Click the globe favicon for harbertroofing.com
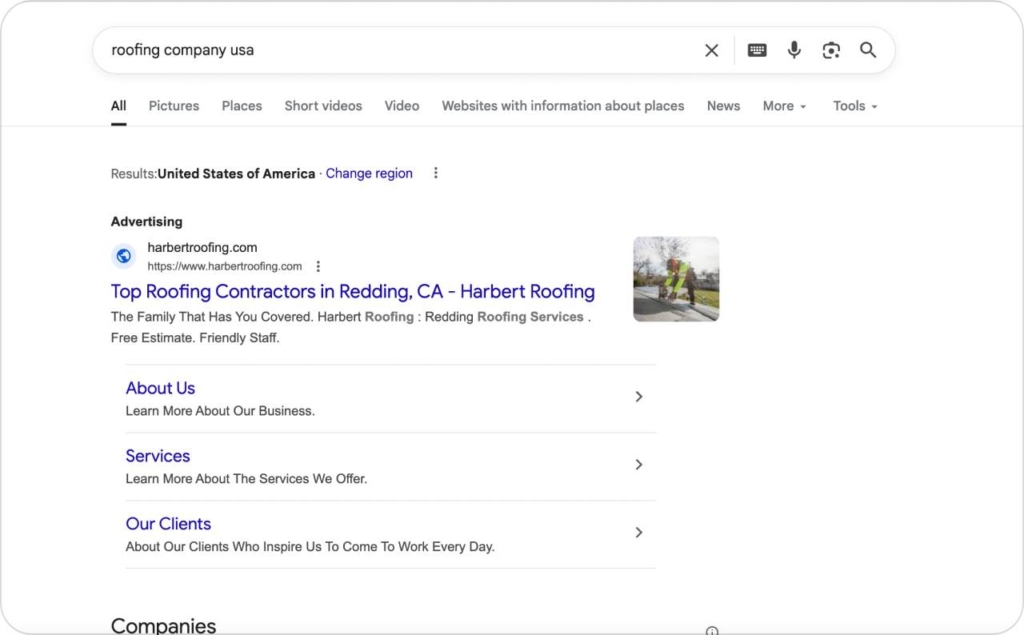Image resolution: width=1024 pixels, height=635 pixels. click(x=123, y=256)
